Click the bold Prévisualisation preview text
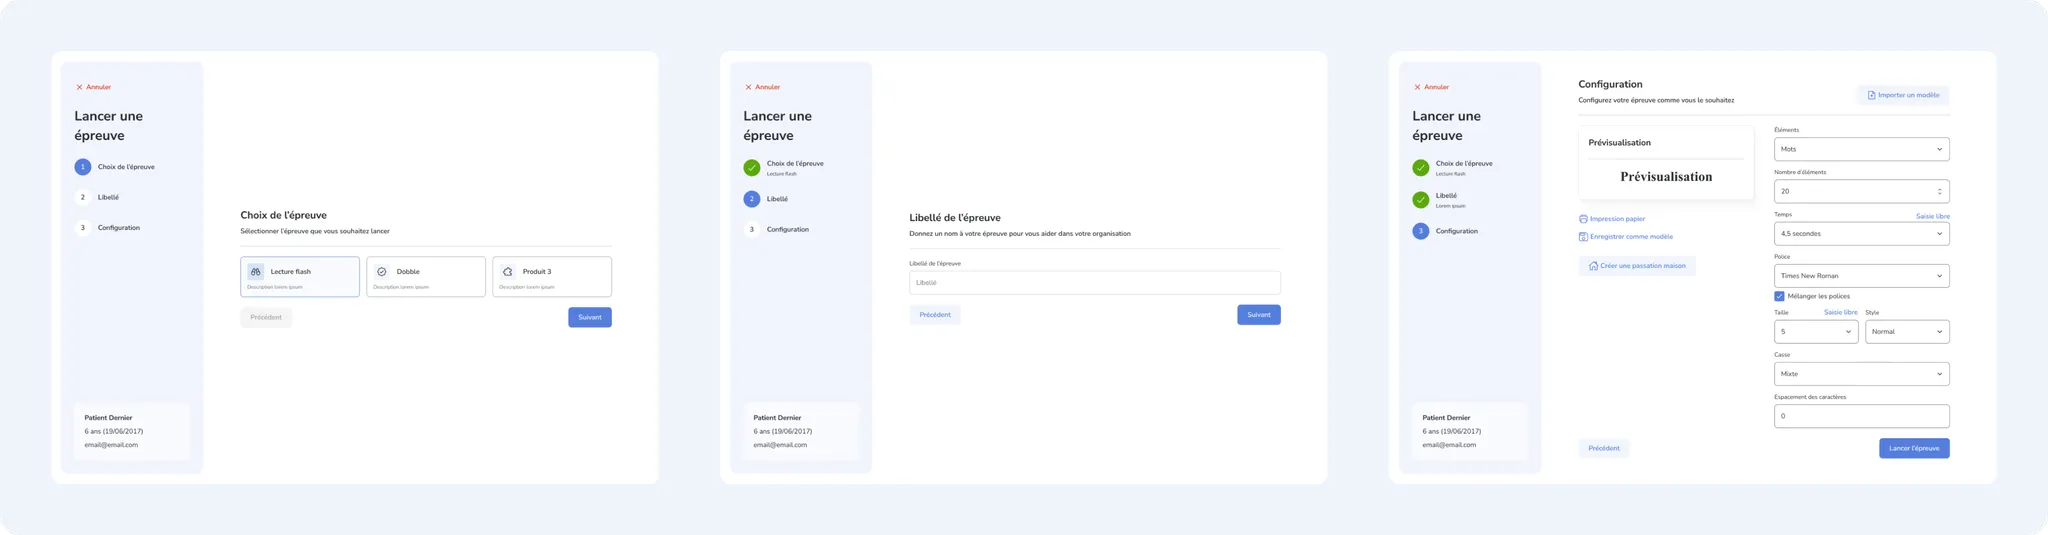 coord(1666,177)
